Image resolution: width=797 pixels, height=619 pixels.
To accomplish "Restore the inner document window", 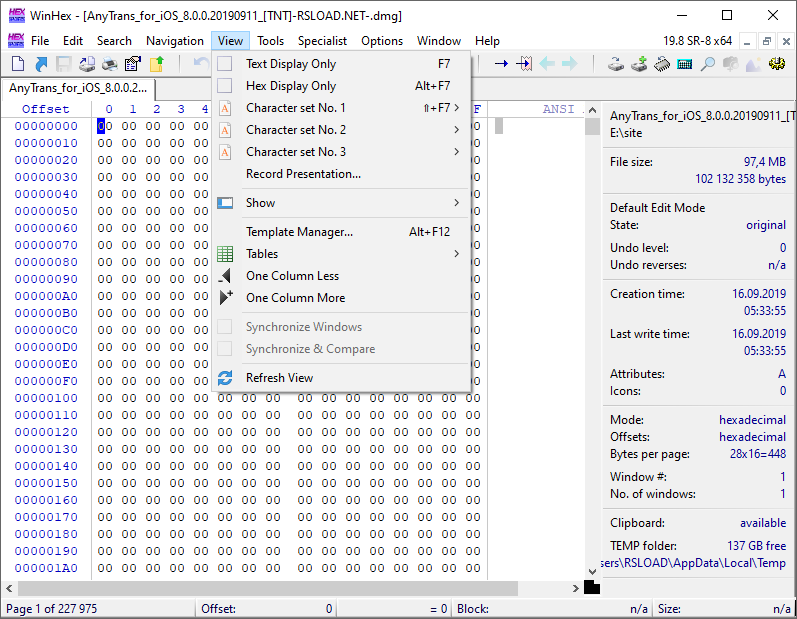I will (767, 41).
